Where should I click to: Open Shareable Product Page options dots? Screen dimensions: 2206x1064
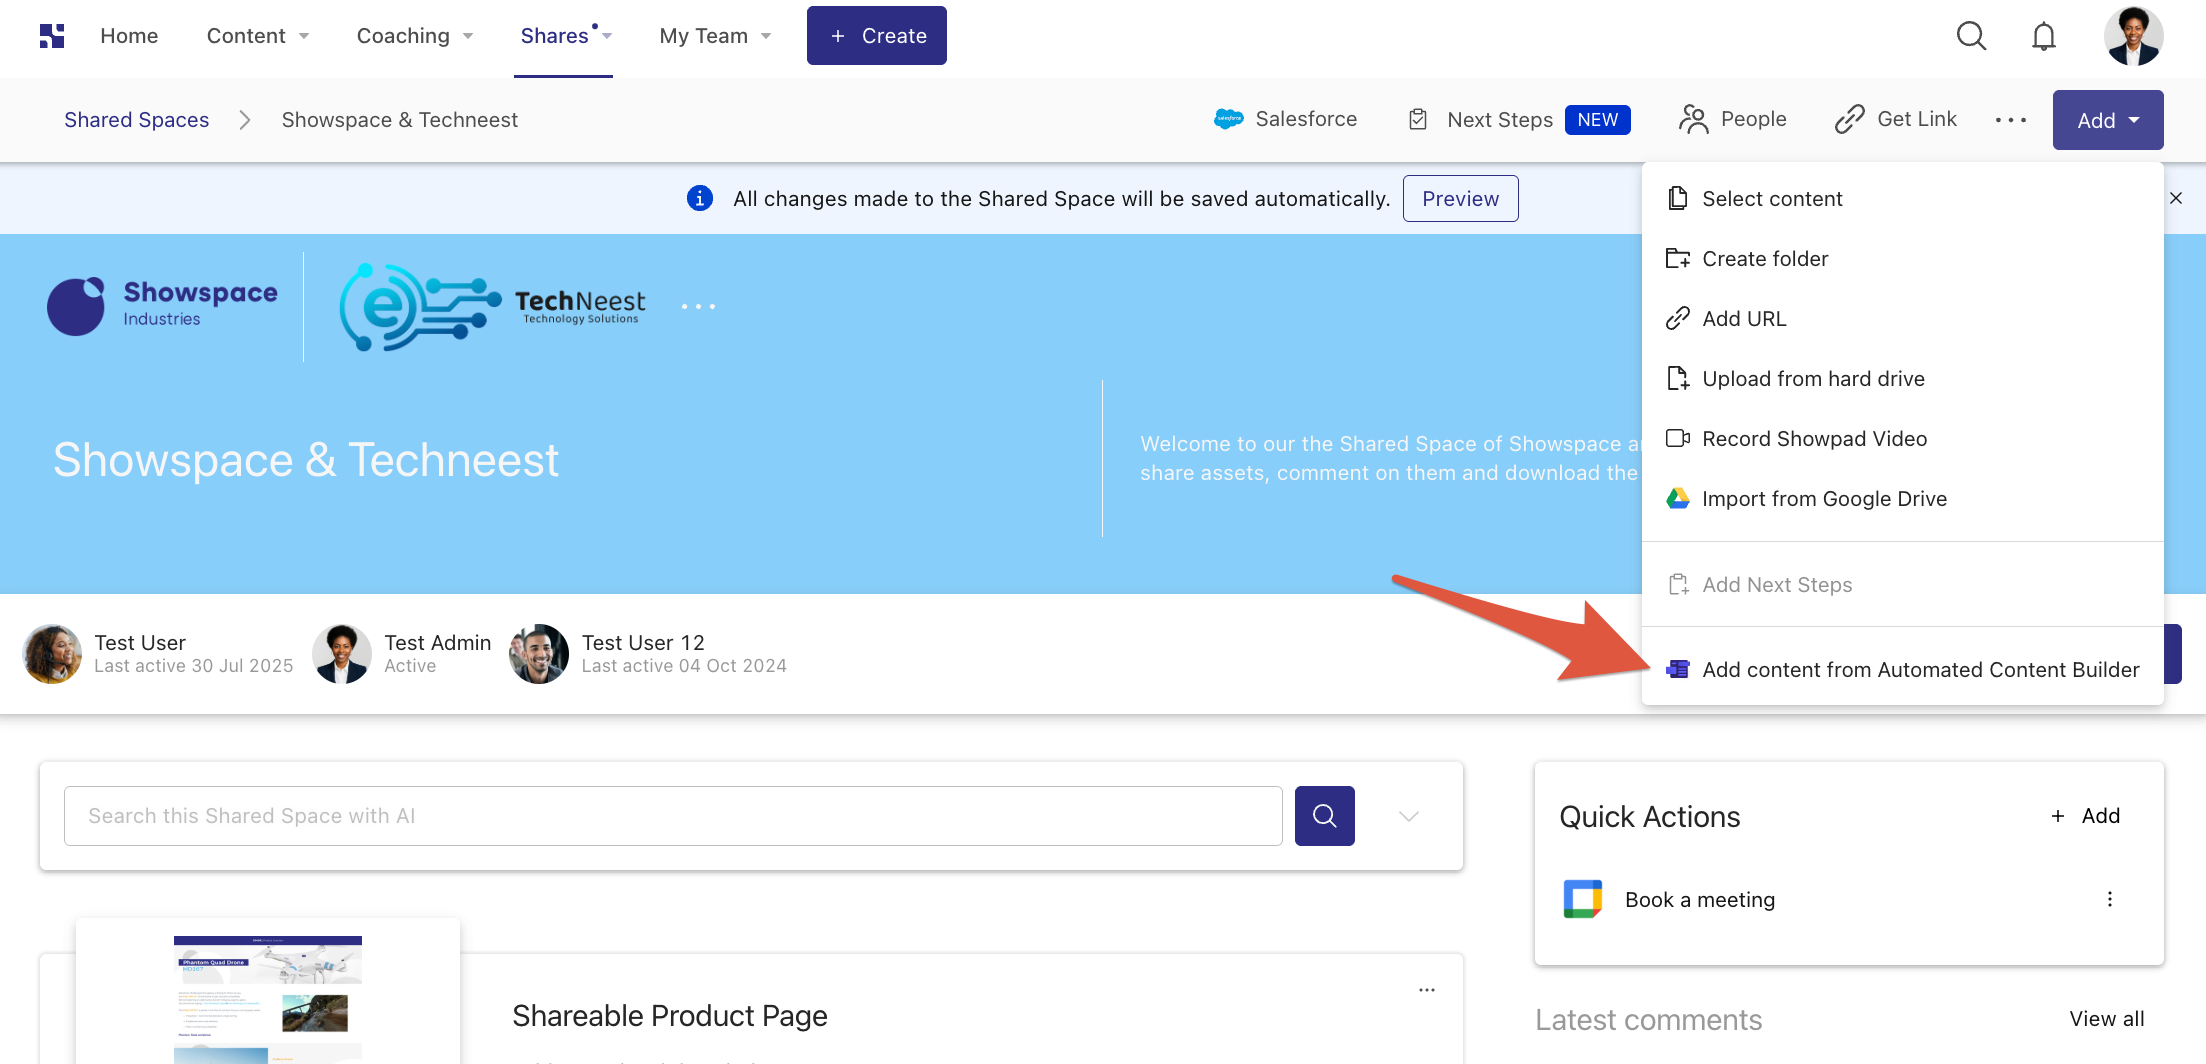[x=1427, y=990]
